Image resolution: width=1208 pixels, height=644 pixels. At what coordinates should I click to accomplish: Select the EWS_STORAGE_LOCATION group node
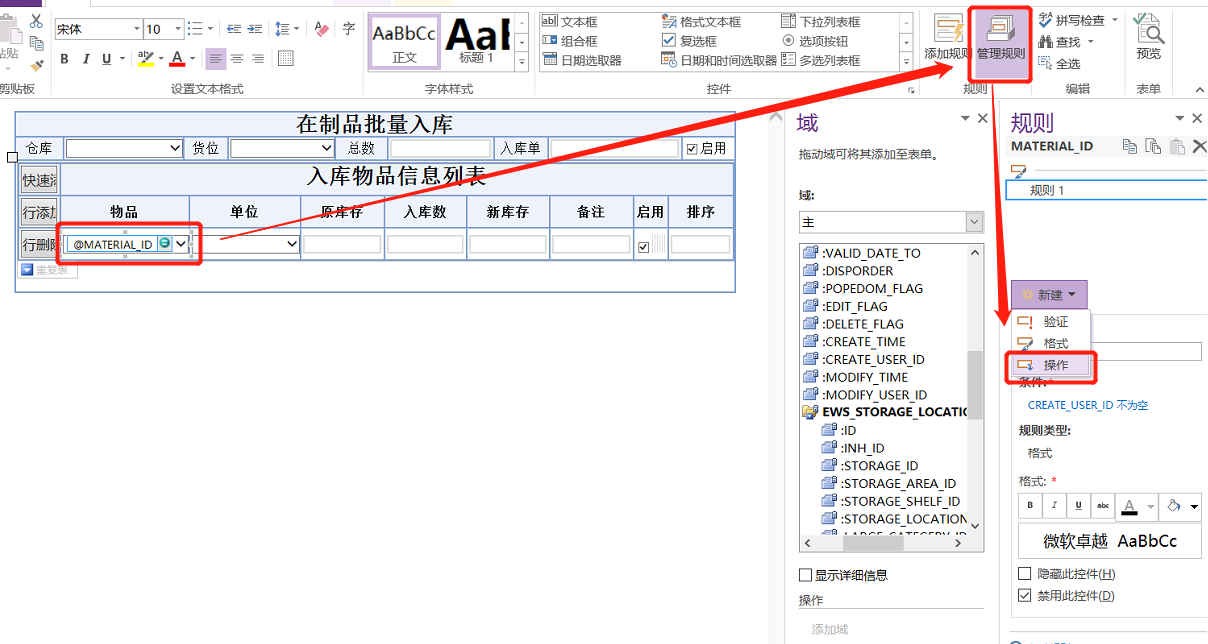click(x=885, y=412)
